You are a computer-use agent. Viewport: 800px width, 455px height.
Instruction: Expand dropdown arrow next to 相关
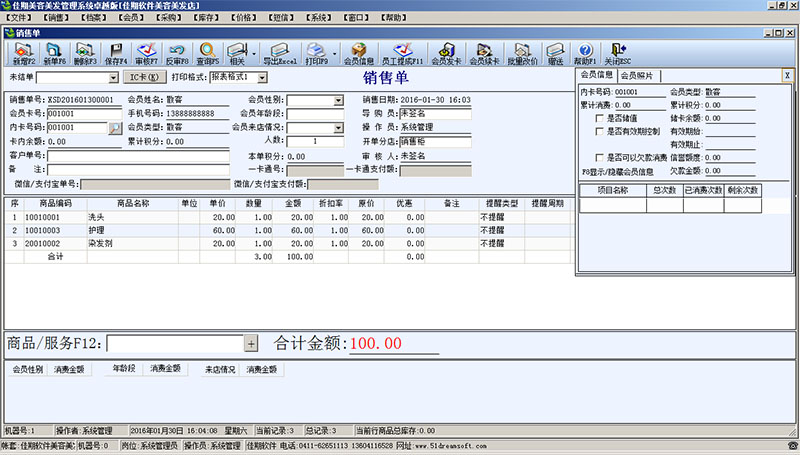click(254, 54)
